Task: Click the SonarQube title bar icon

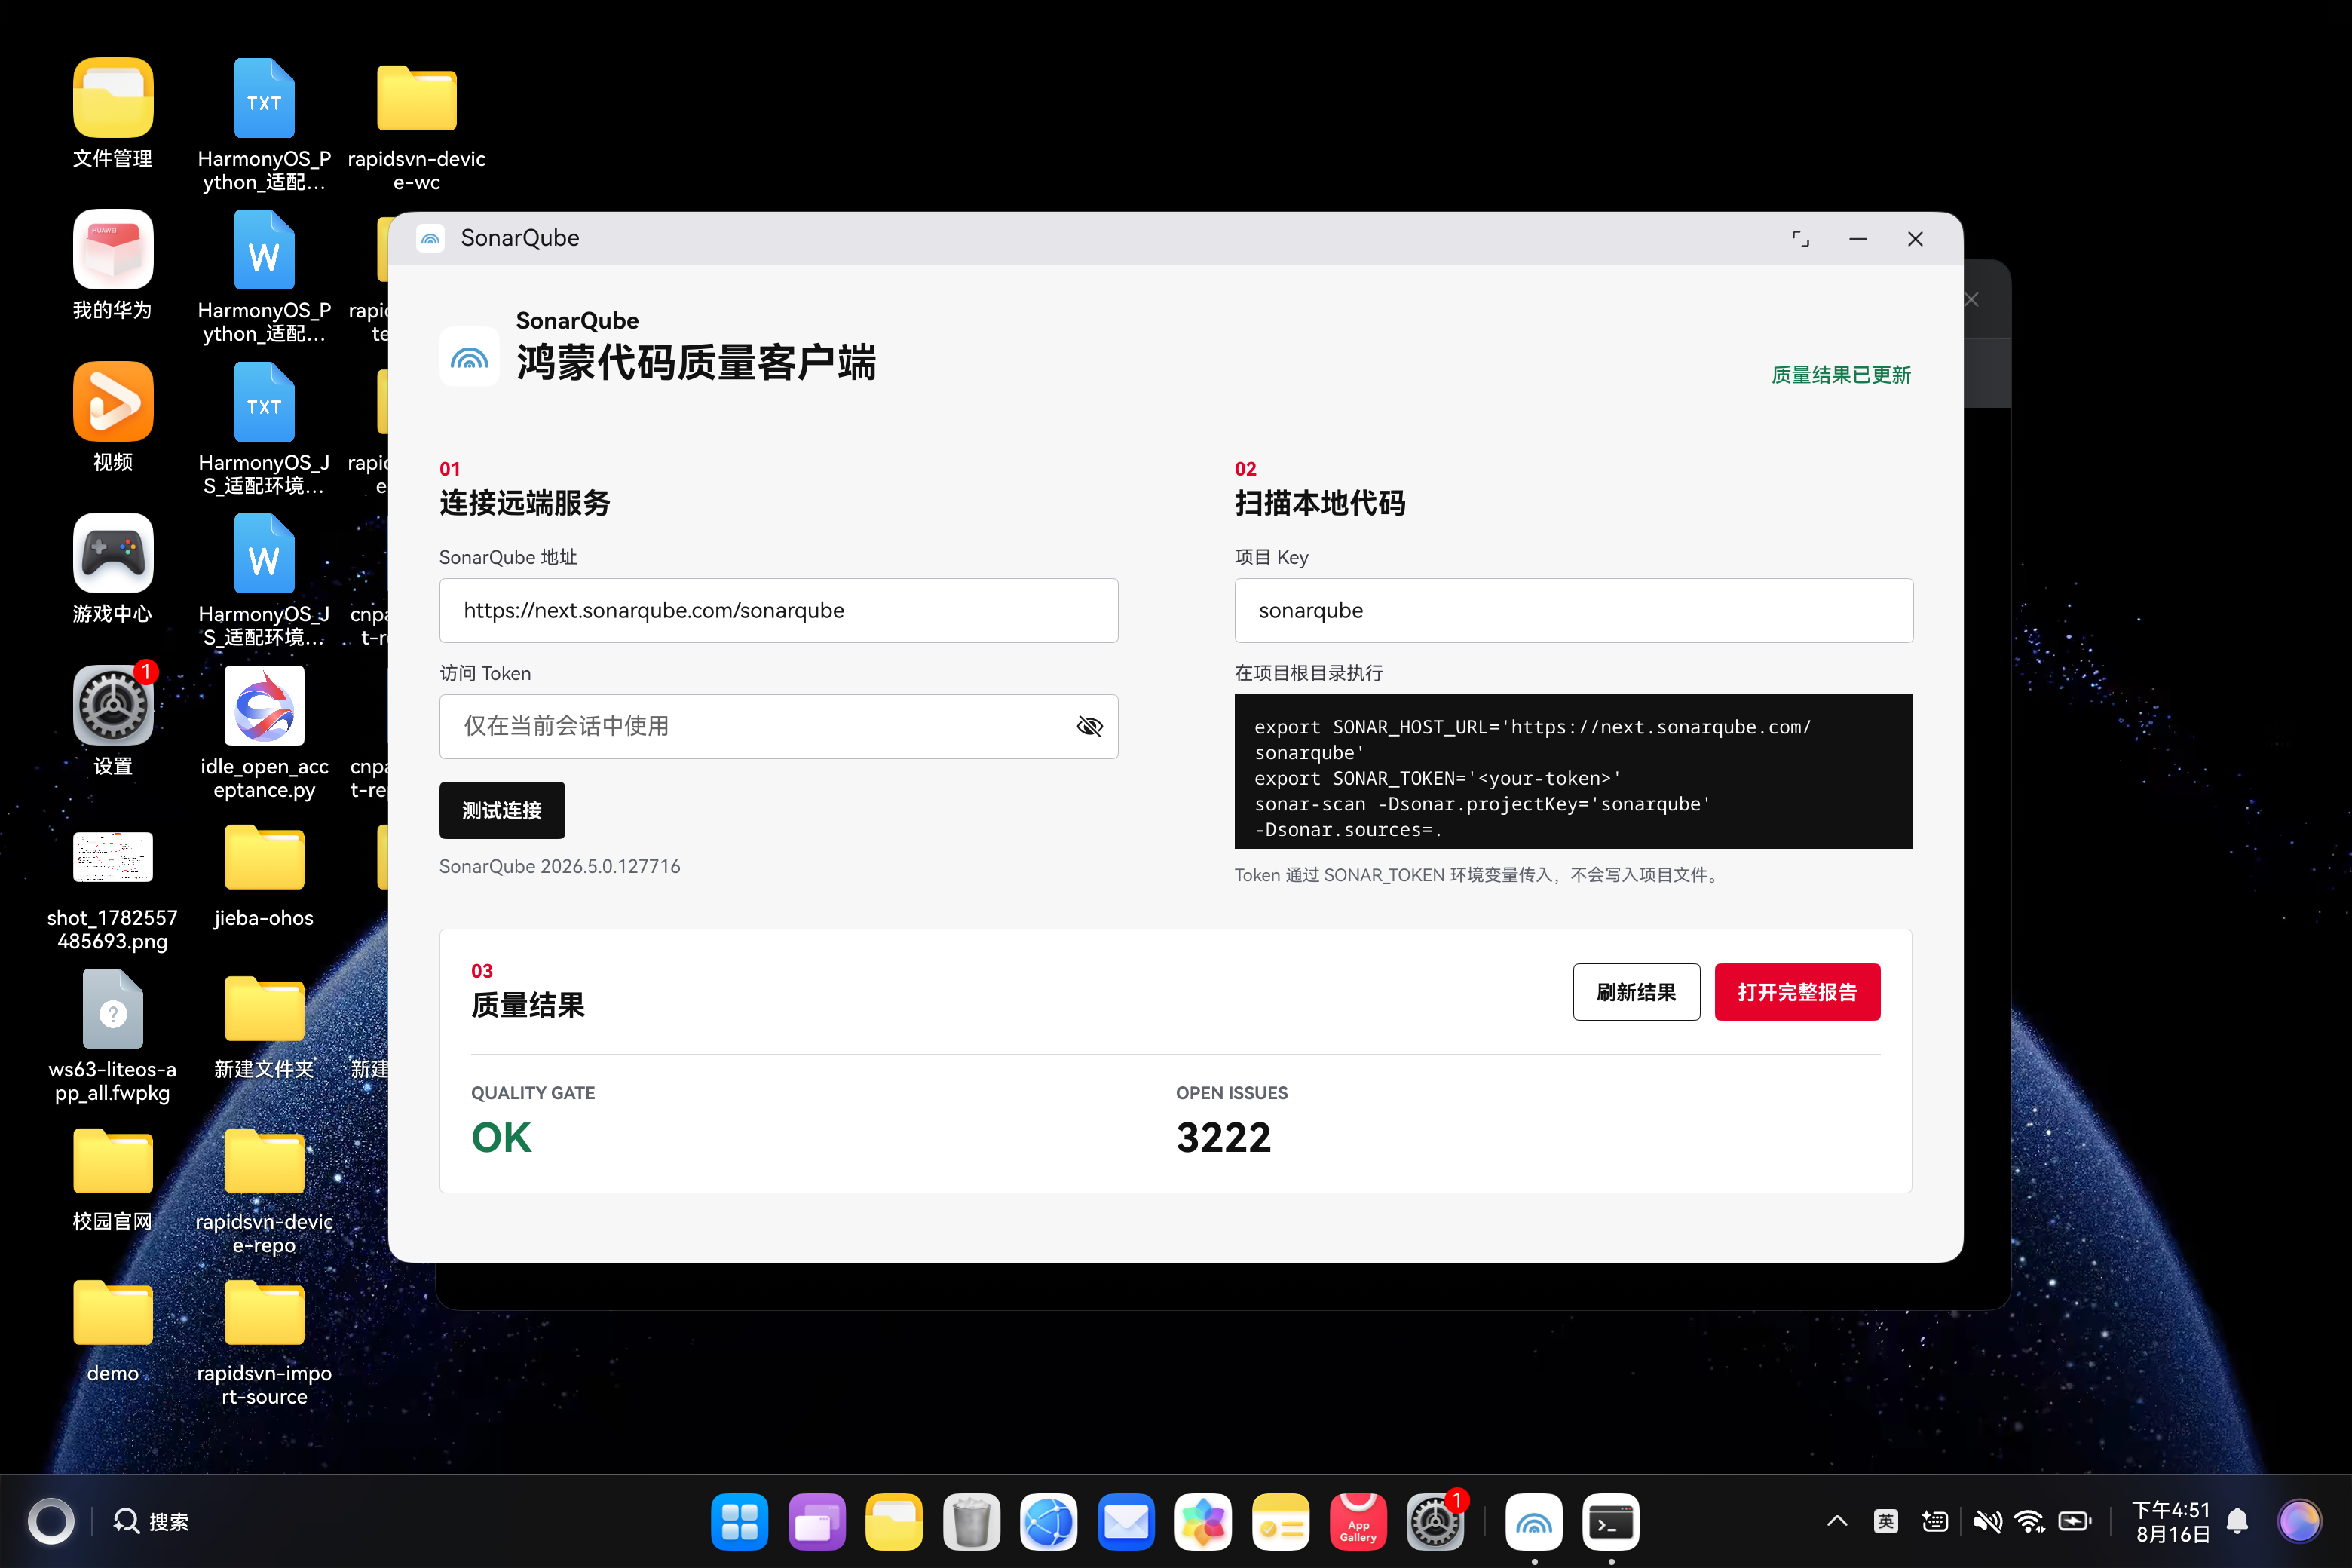Action: pyautogui.click(x=430, y=238)
